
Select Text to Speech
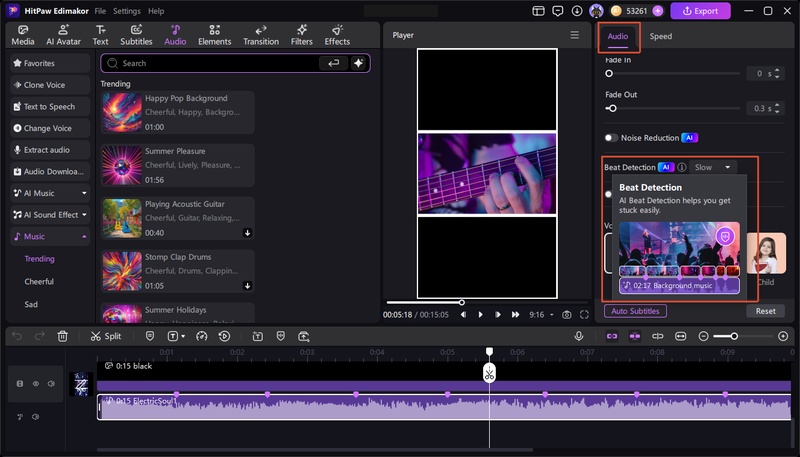pyautogui.click(x=50, y=107)
